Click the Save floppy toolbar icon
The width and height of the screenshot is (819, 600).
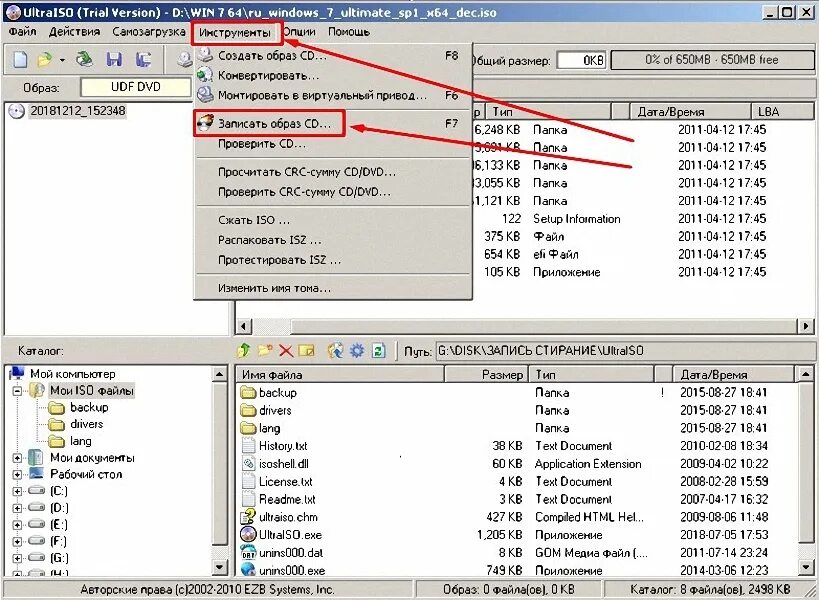[x=114, y=60]
